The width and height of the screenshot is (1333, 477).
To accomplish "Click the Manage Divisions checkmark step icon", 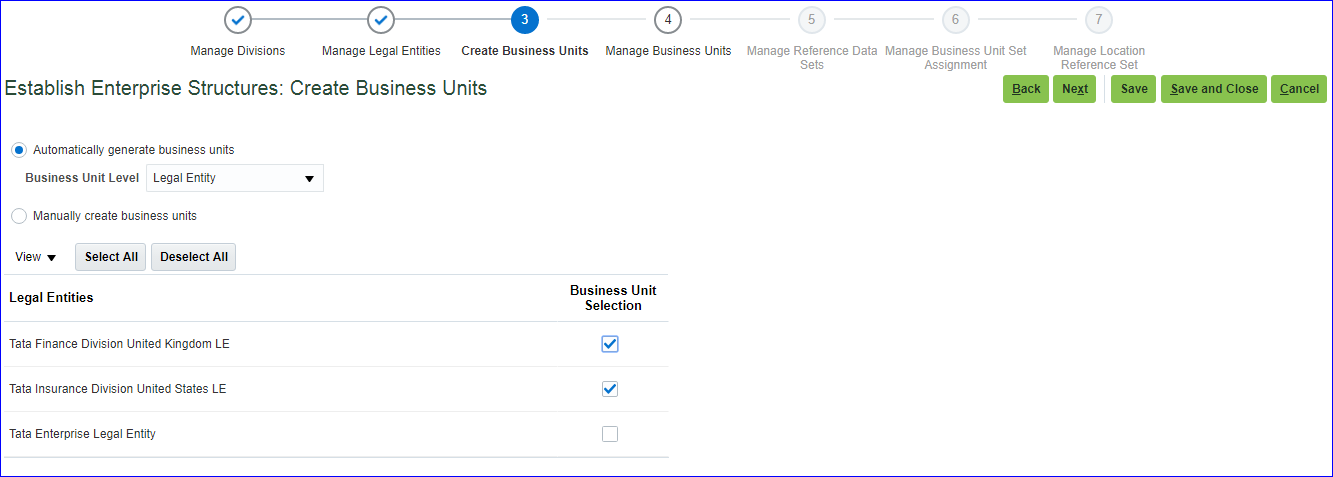I will [238, 20].
